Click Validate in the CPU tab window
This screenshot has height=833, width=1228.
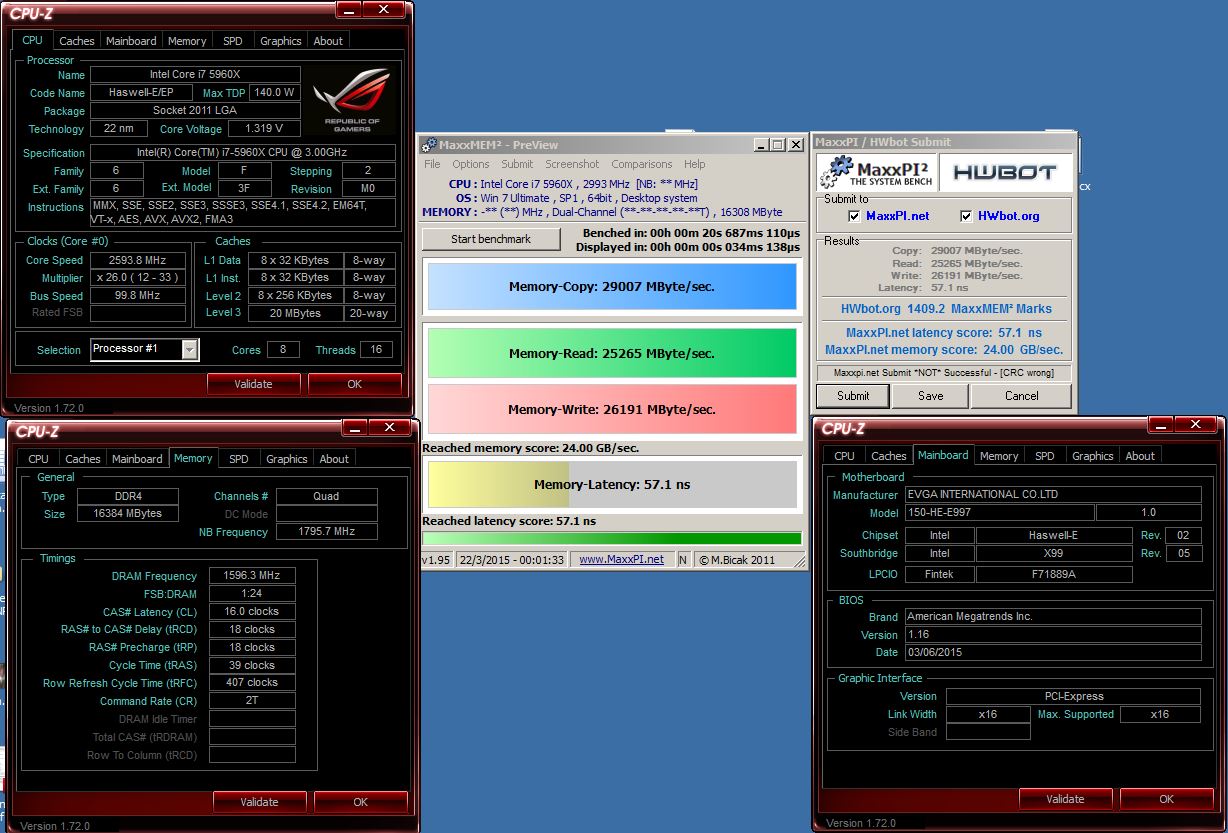[x=253, y=383]
